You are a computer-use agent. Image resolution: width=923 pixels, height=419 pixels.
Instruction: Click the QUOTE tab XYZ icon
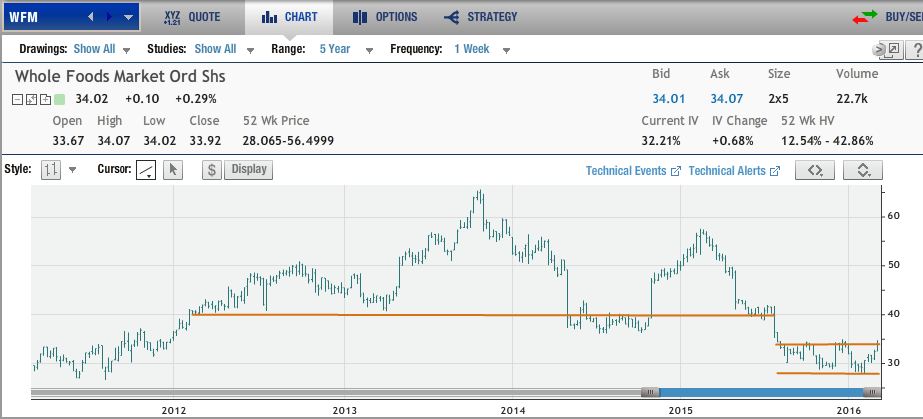(172, 17)
